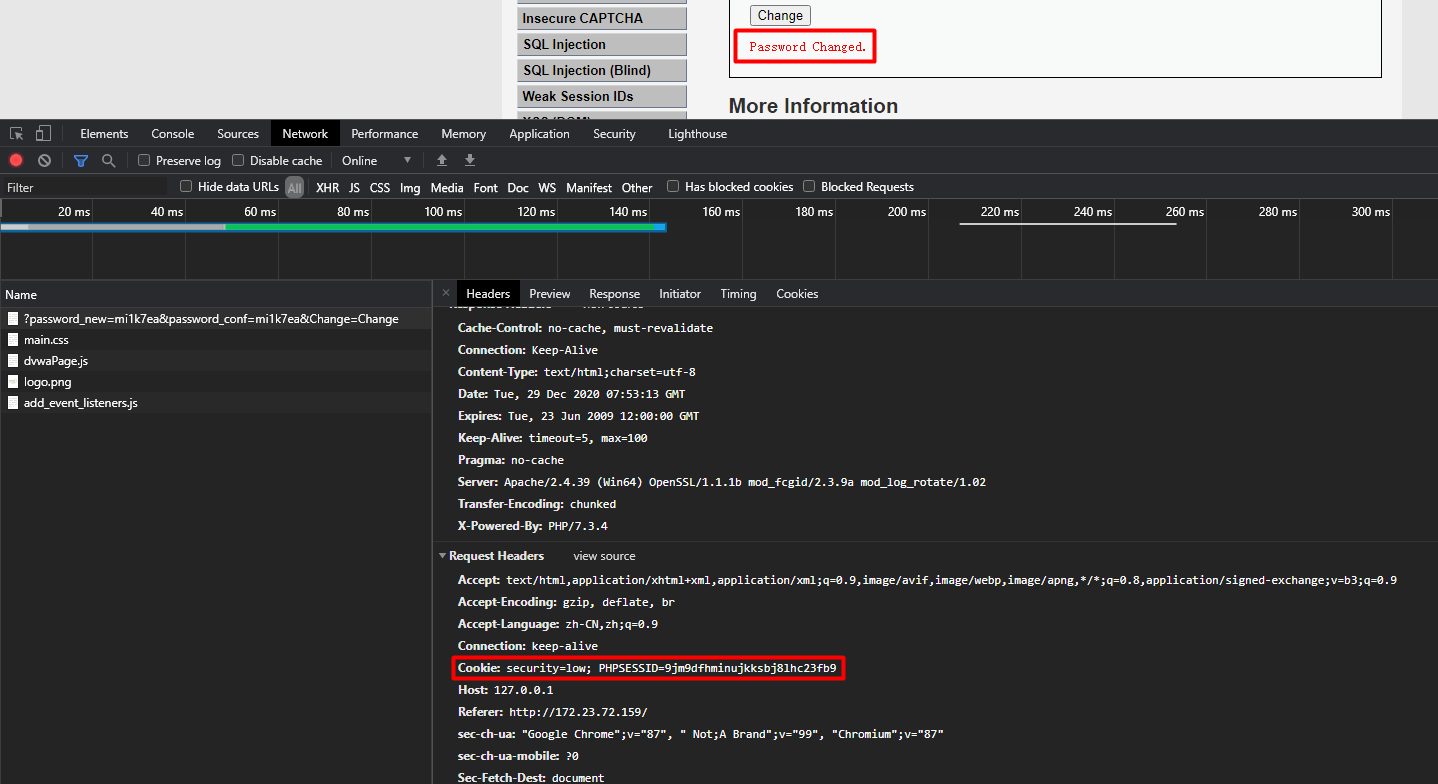Open the Online throttling dropdown
This screenshot has height=784, width=1438.
tap(376, 160)
